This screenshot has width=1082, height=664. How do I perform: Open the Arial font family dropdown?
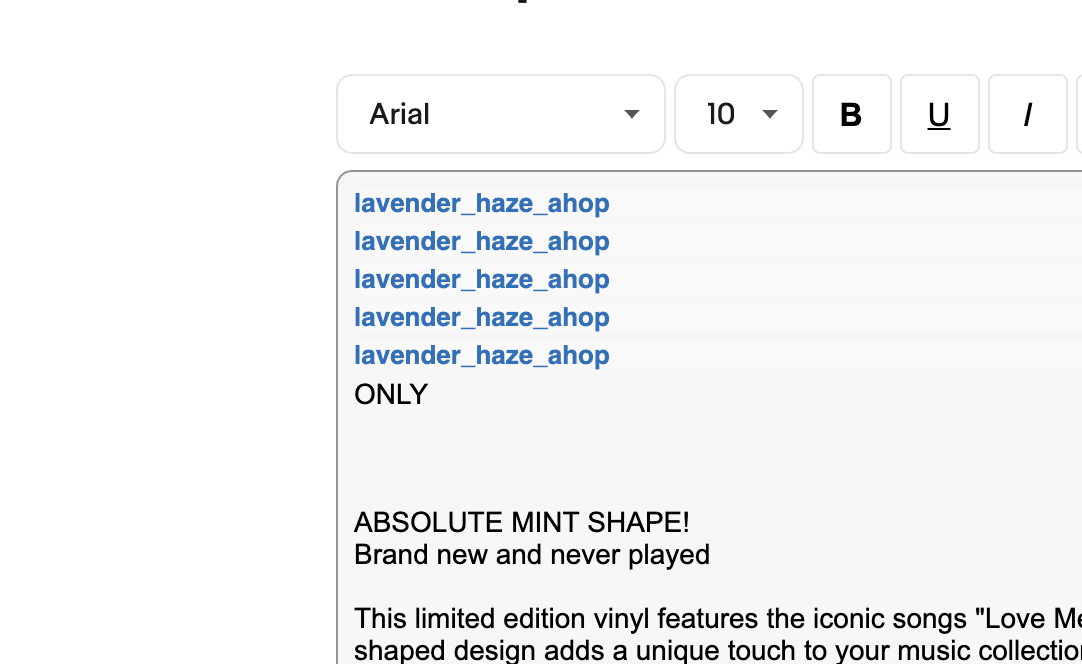501,114
